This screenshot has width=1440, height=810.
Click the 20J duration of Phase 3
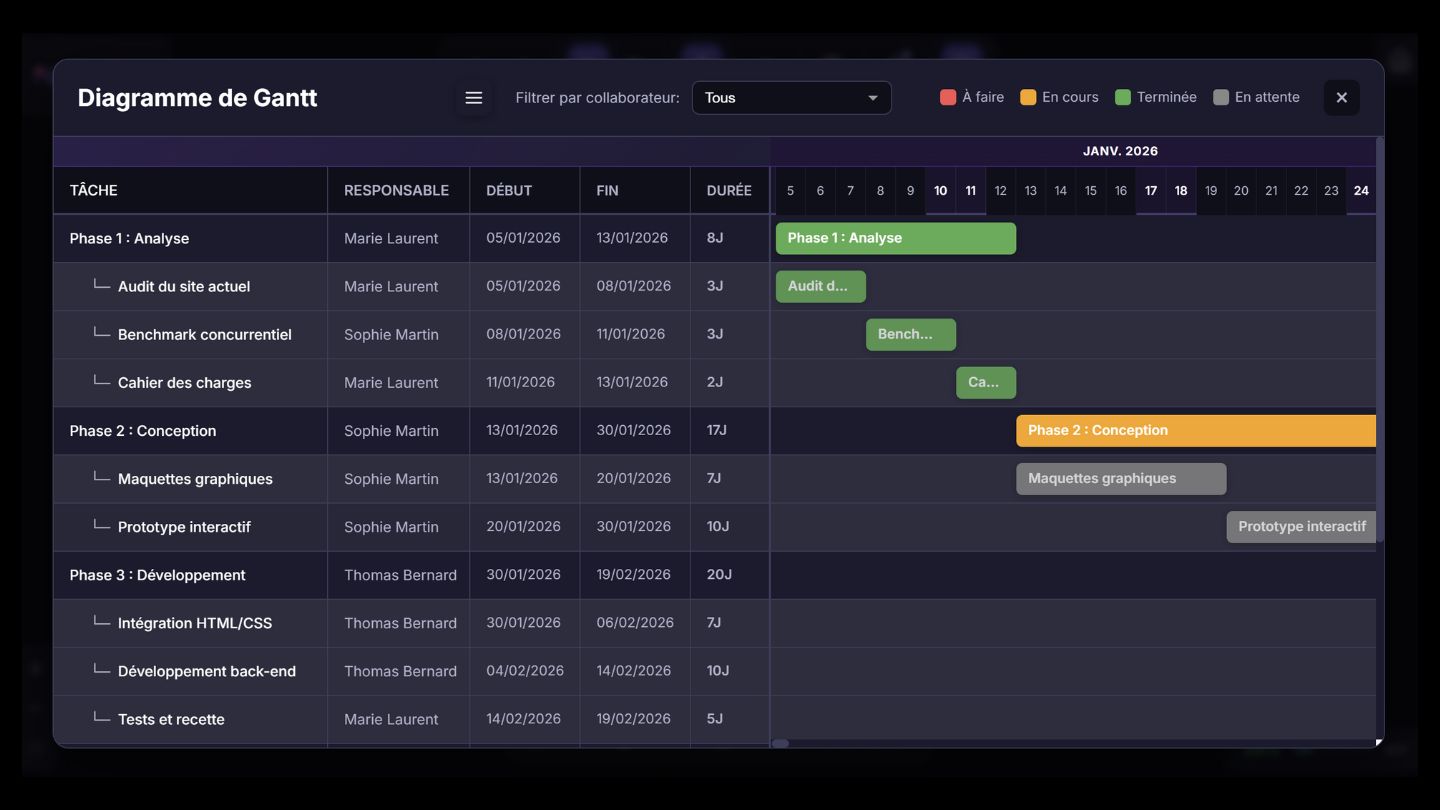tap(719, 574)
